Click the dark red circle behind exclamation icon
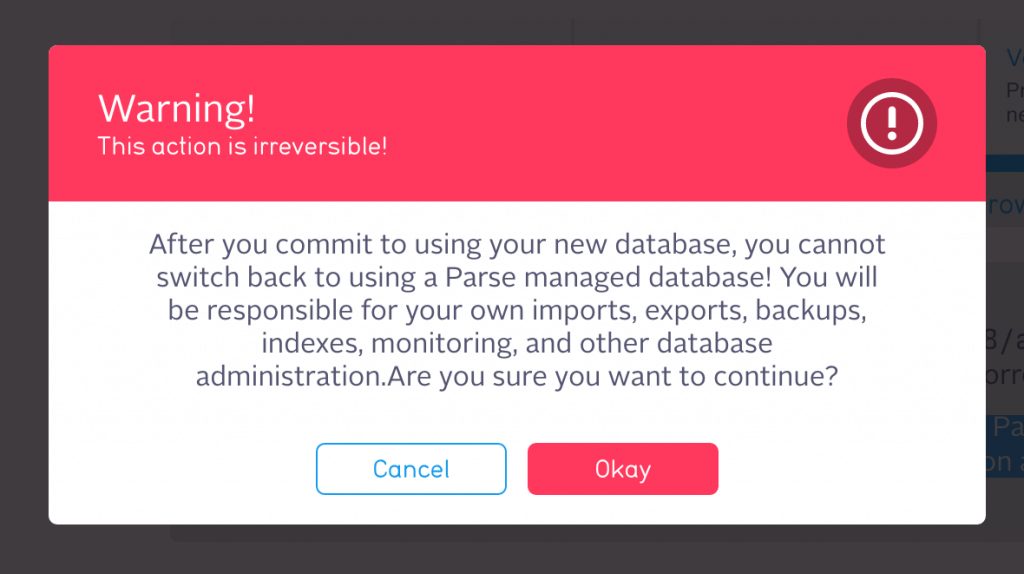The height and width of the screenshot is (574, 1024). pyautogui.click(x=891, y=123)
